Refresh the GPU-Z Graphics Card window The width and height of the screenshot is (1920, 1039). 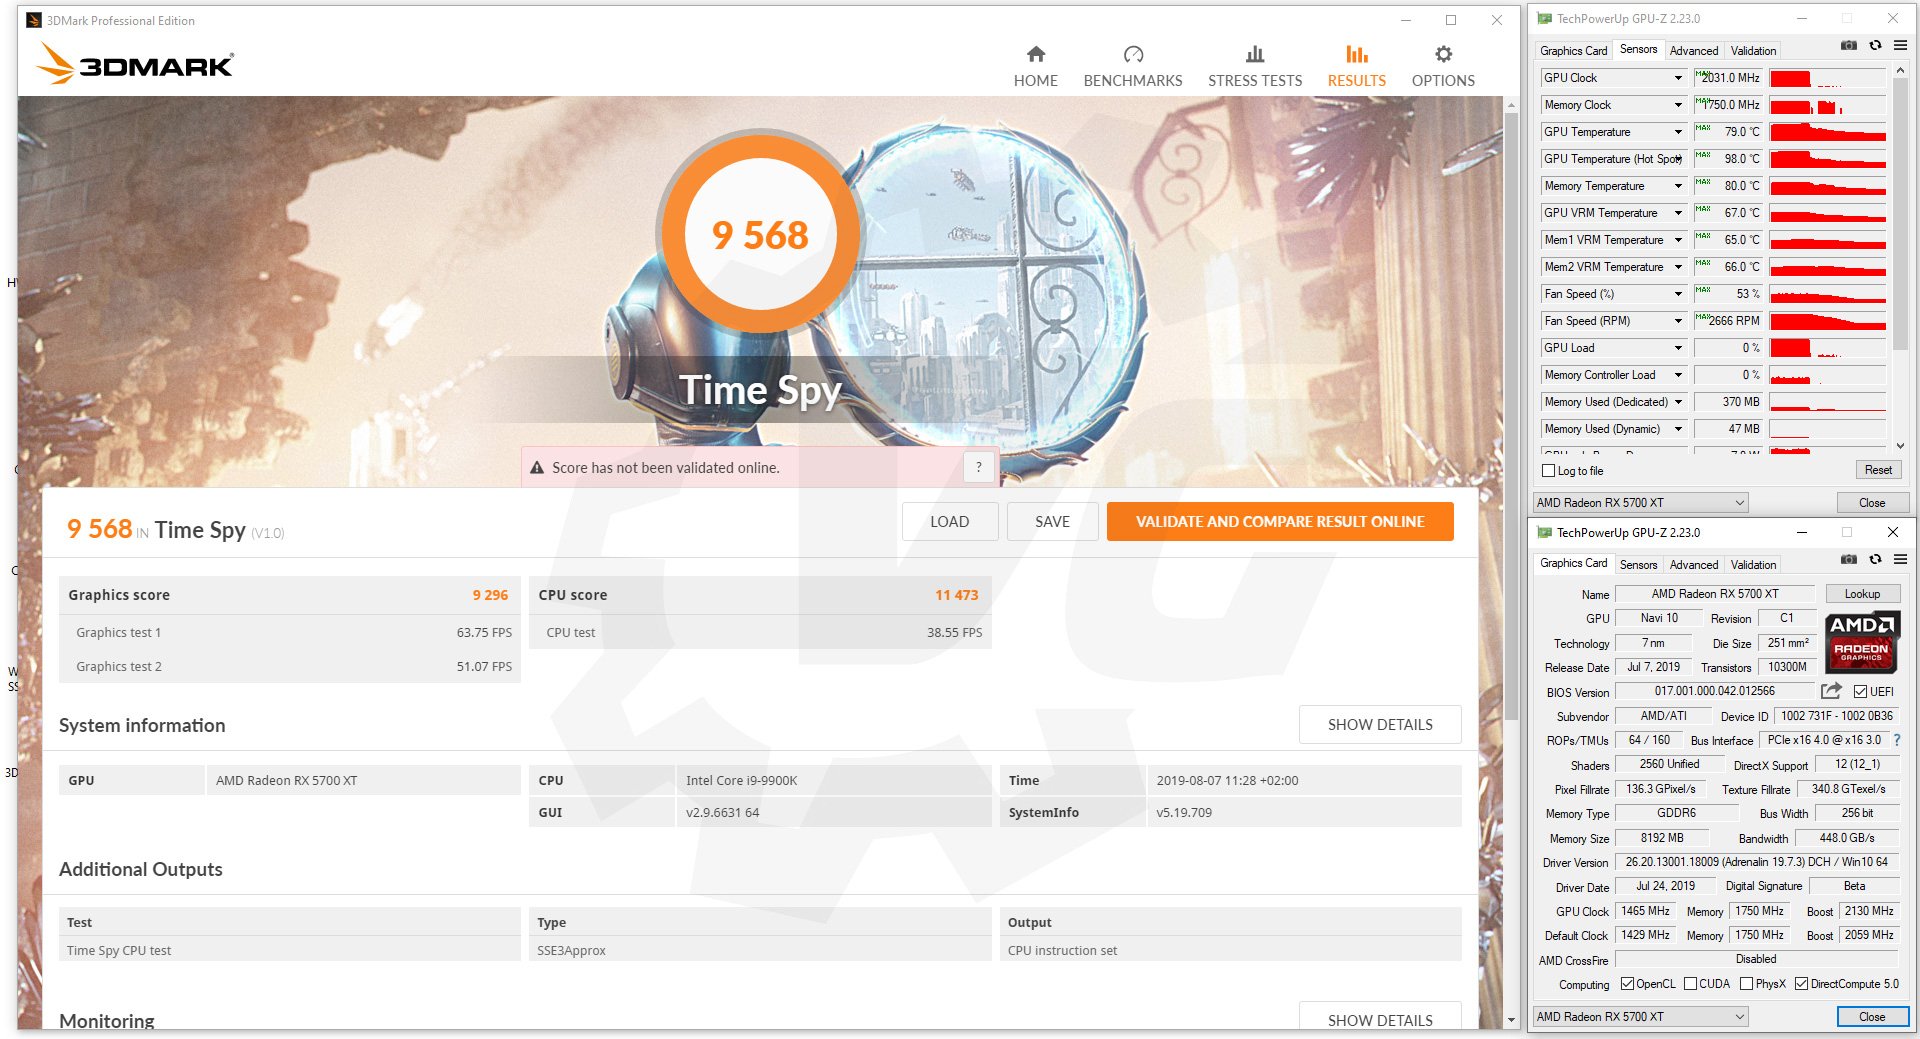pos(1875,560)
